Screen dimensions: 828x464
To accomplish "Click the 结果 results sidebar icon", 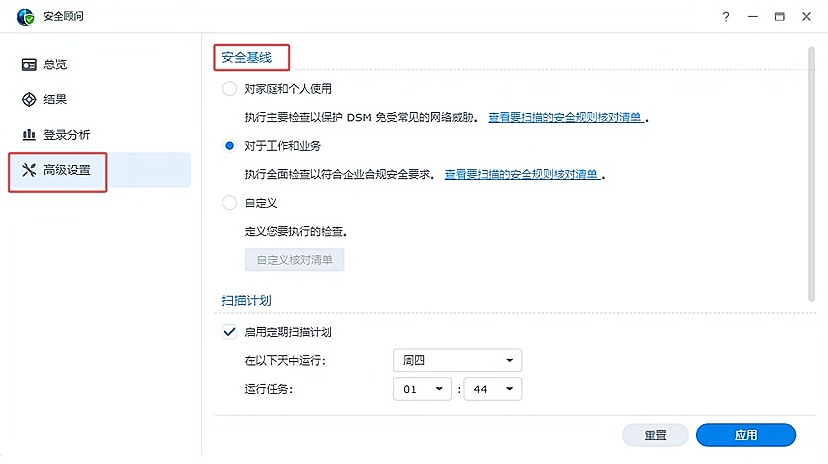I will [x=29, y=100].
